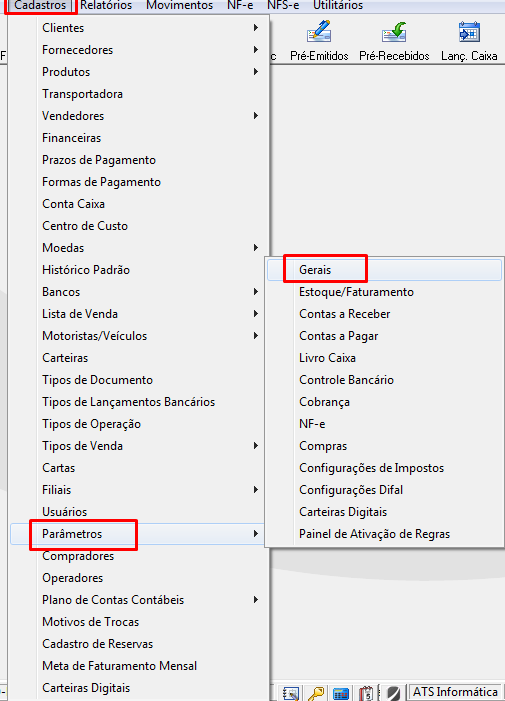Open the Pré-Recebidos toolbar icon
This screenshot has width=505, height=701.
394,40
